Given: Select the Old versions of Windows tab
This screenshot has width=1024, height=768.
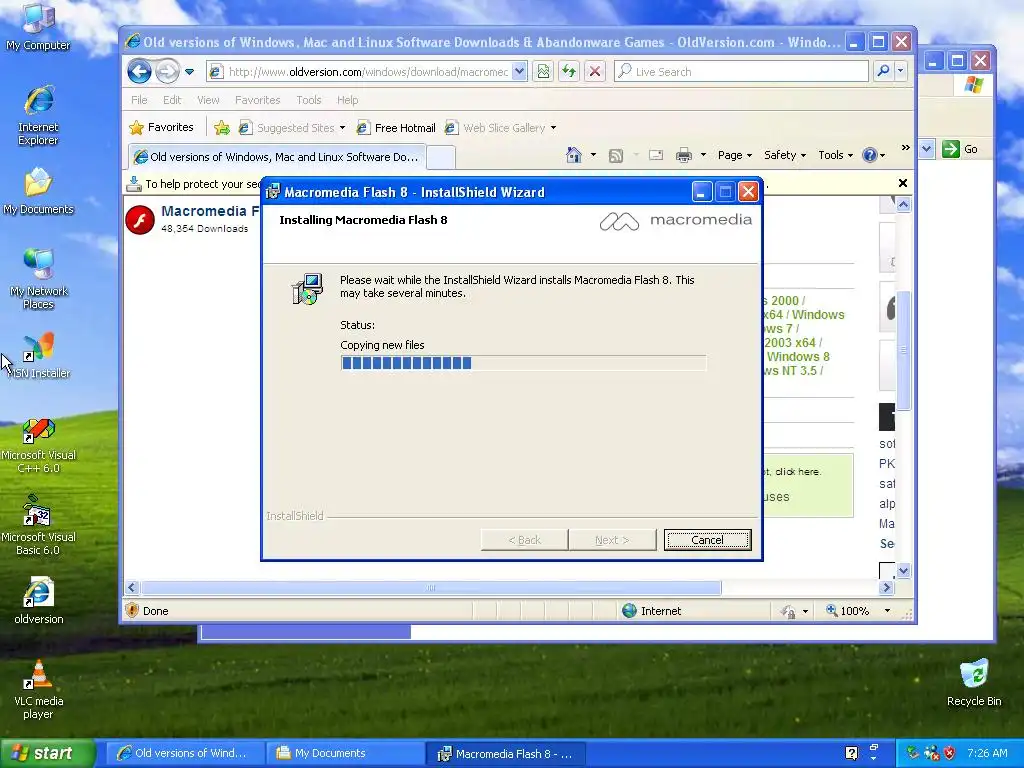Looking at the screenshot, I should point(276,157).
